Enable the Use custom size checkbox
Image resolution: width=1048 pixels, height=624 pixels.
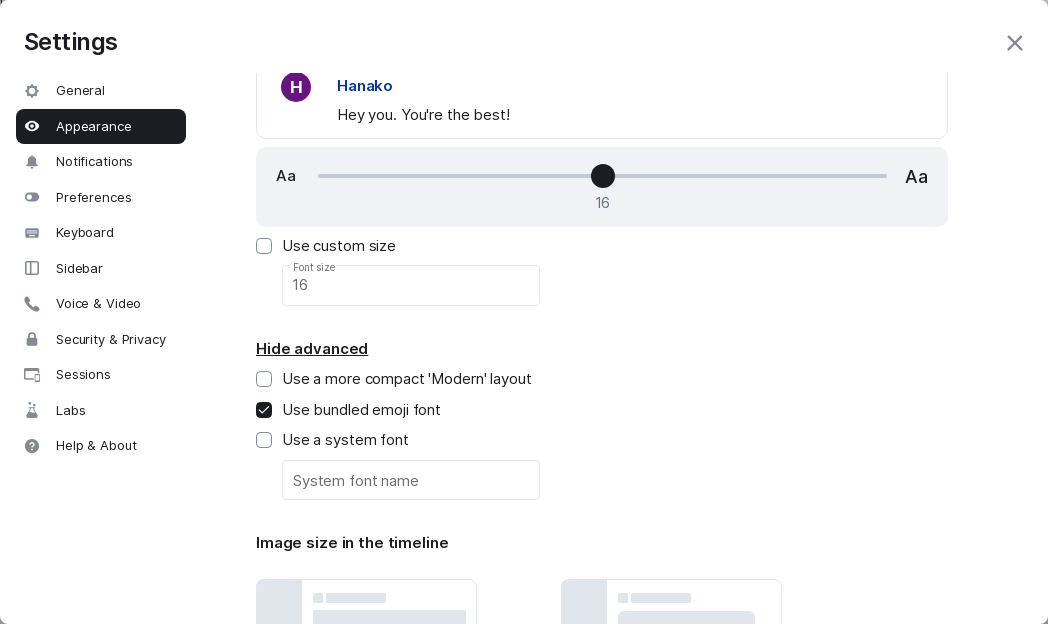pos(264,246)
